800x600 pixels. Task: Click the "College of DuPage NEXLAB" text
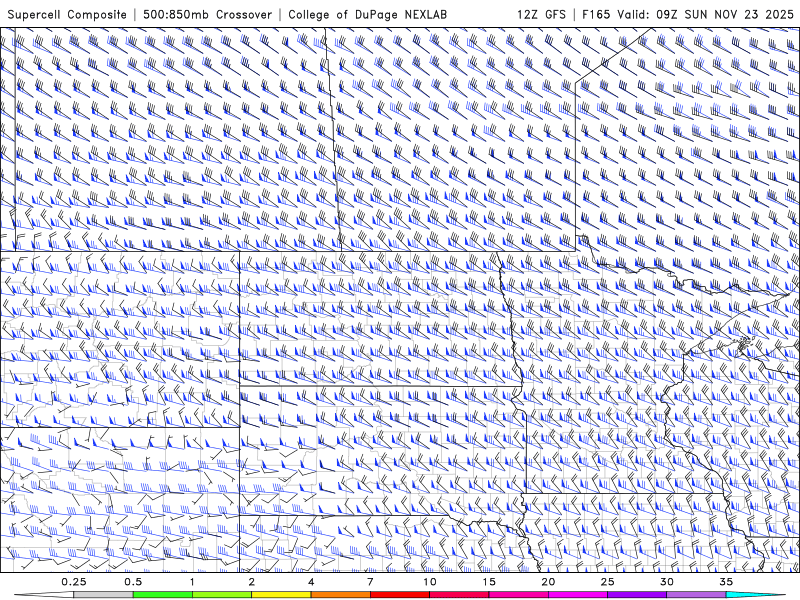tap(367, 15)
